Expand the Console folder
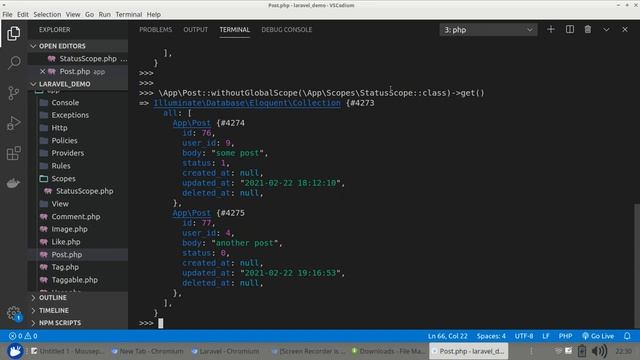Image resolution: width=640 pixels, height=360 pixels. [65, 102]
